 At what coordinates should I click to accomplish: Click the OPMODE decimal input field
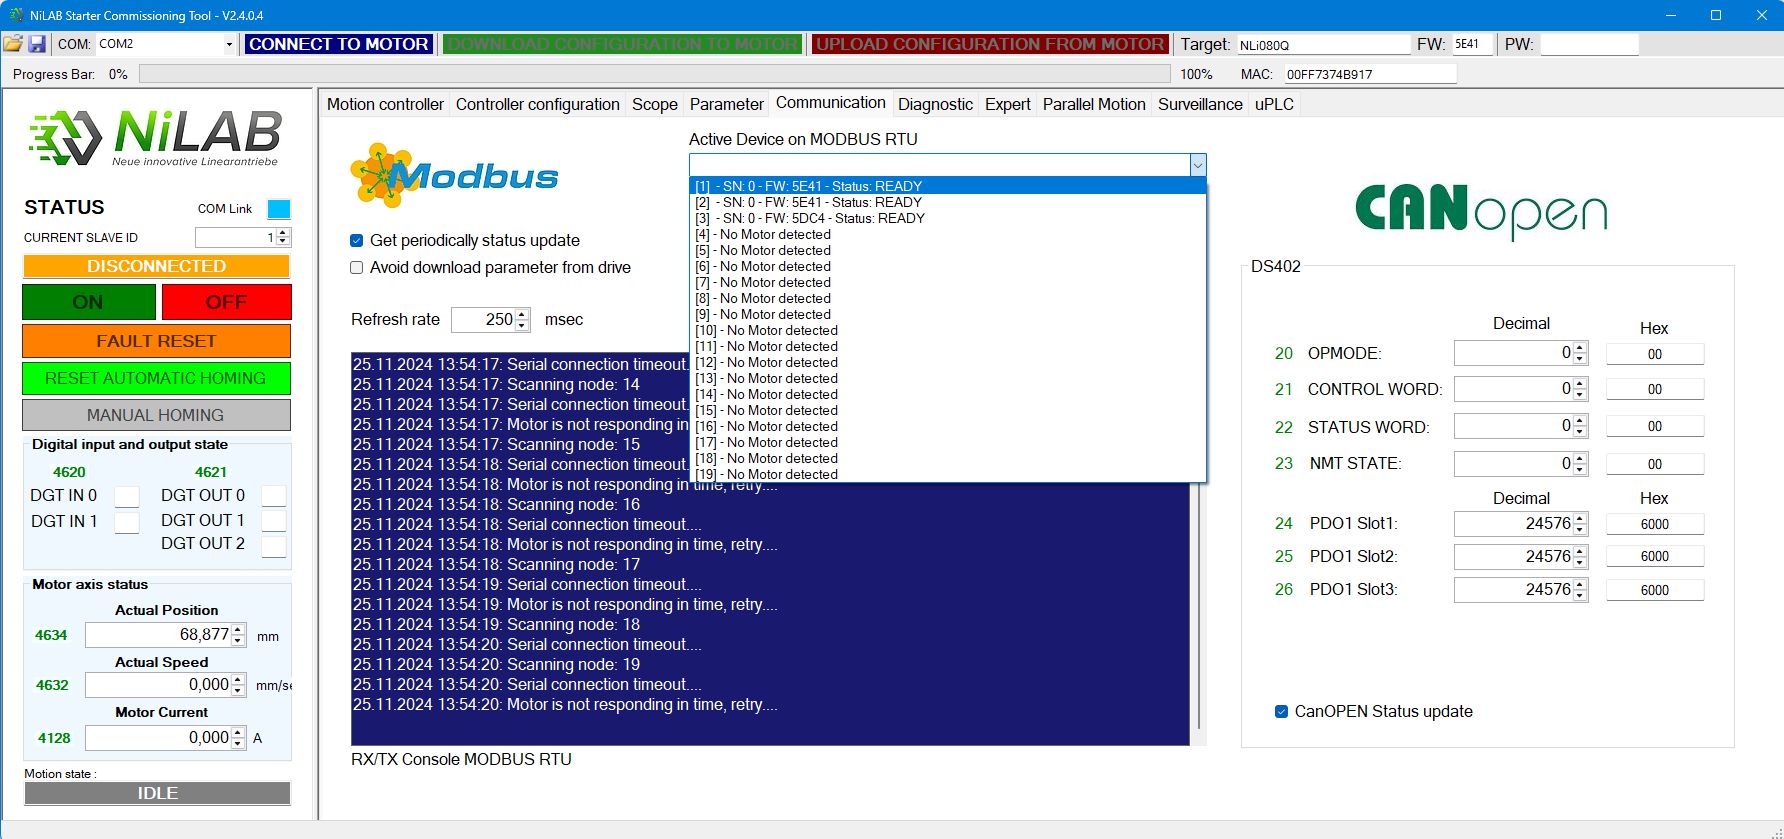(1512, 353)
